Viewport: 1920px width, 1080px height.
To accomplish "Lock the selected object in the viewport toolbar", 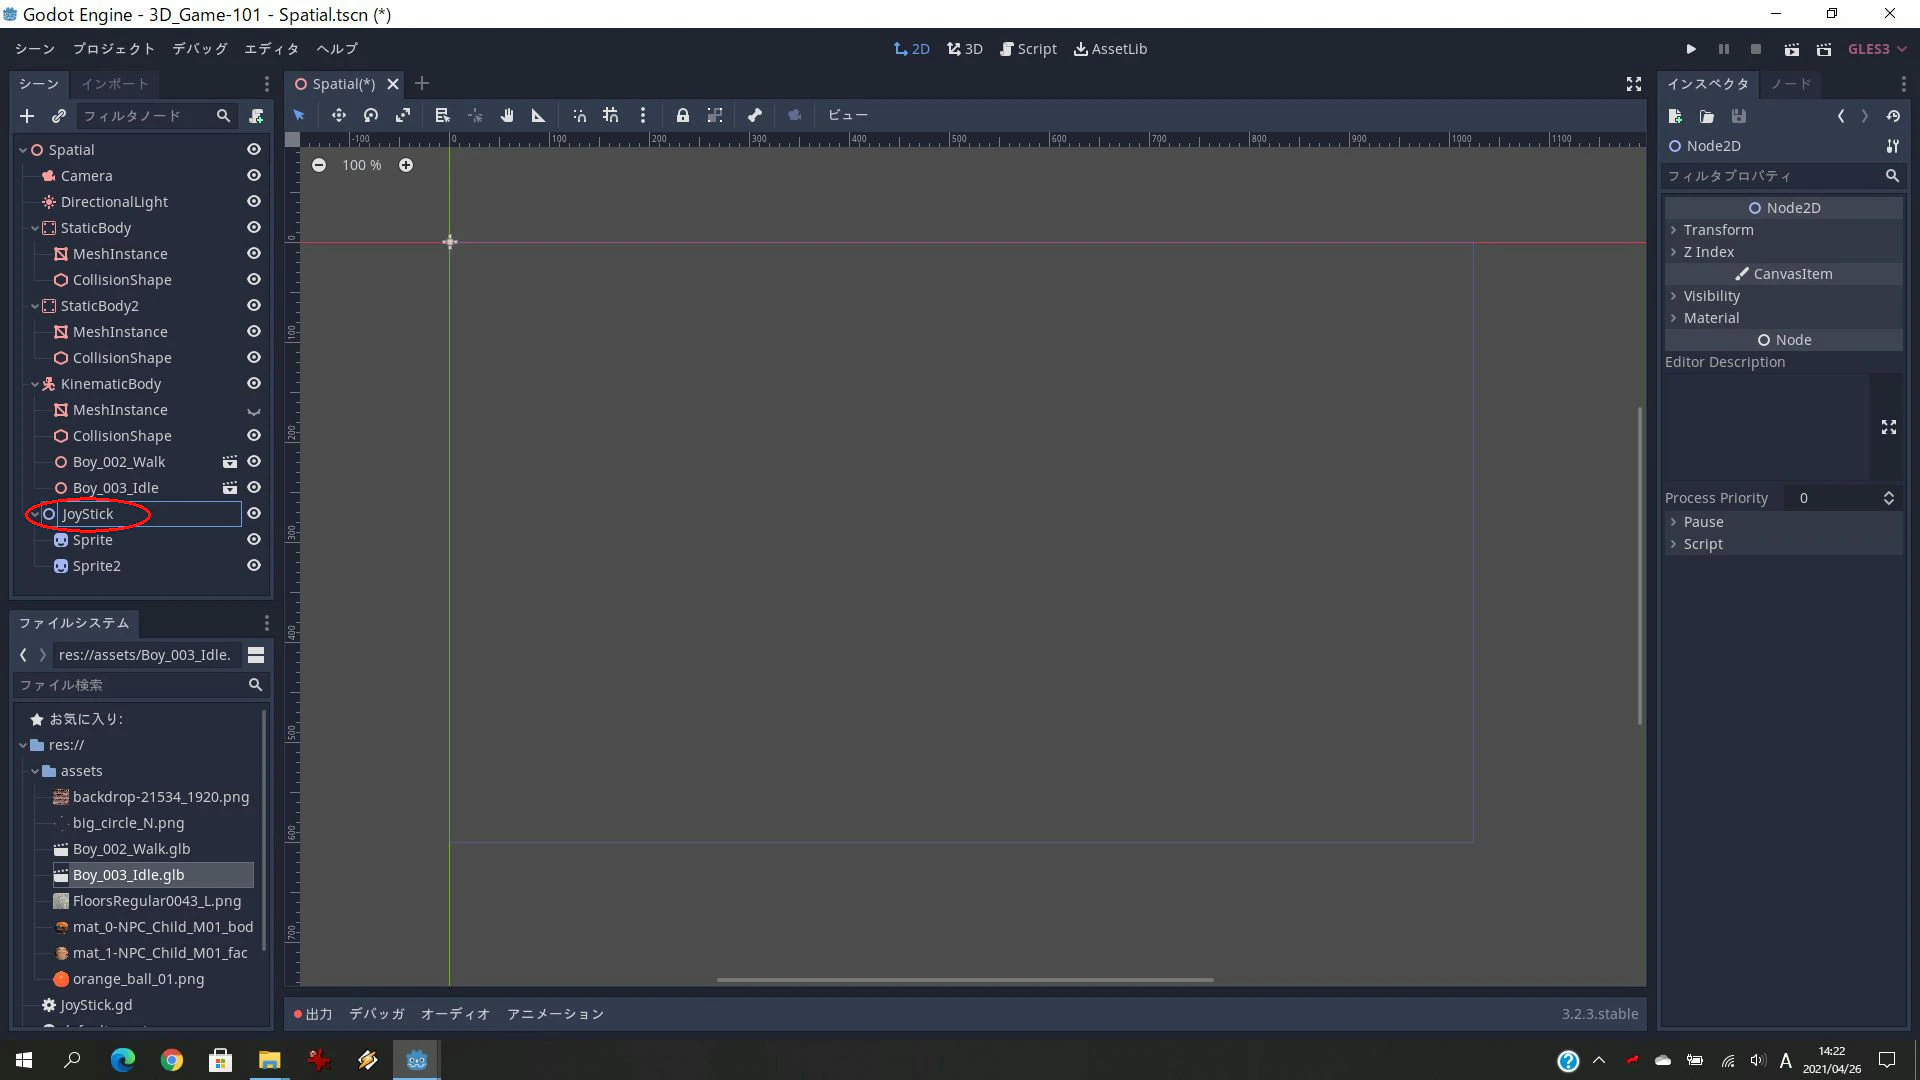I will point(682,115).
